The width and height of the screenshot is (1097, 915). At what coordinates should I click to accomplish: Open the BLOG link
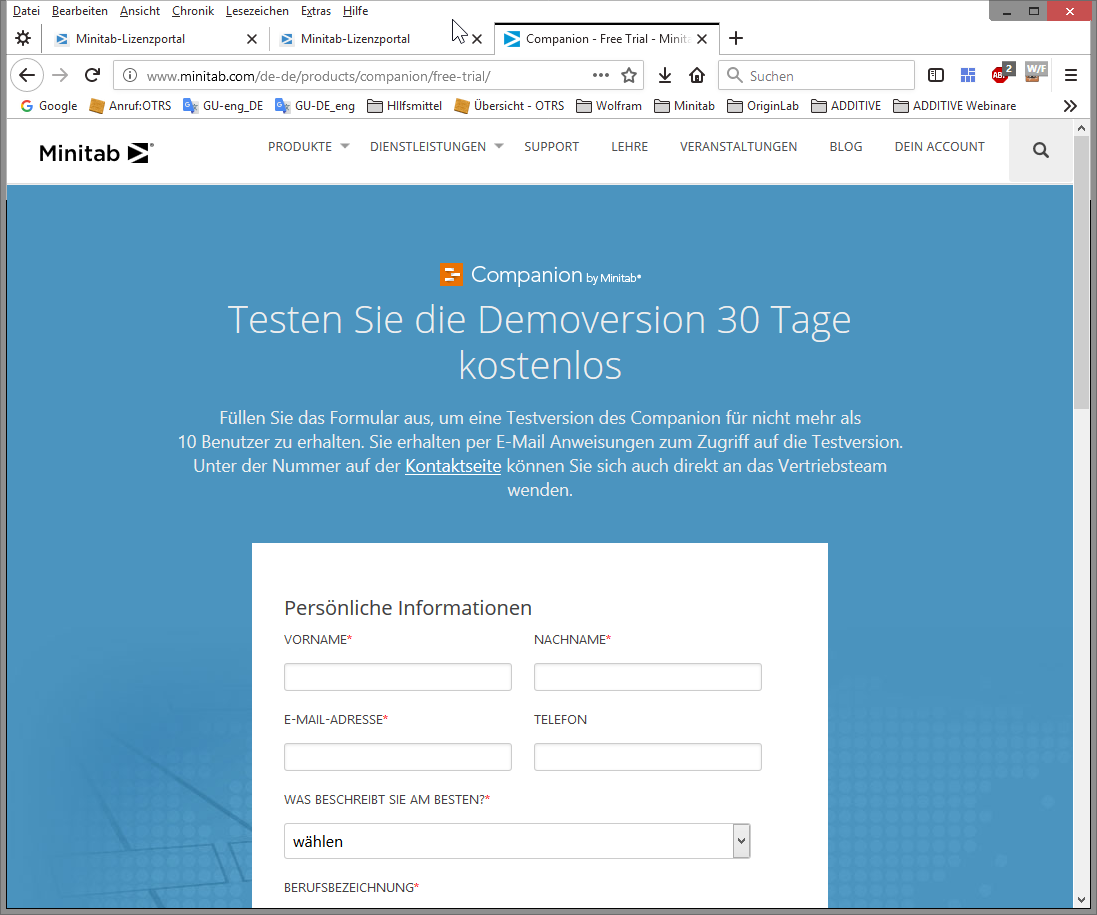coord(846,146)
